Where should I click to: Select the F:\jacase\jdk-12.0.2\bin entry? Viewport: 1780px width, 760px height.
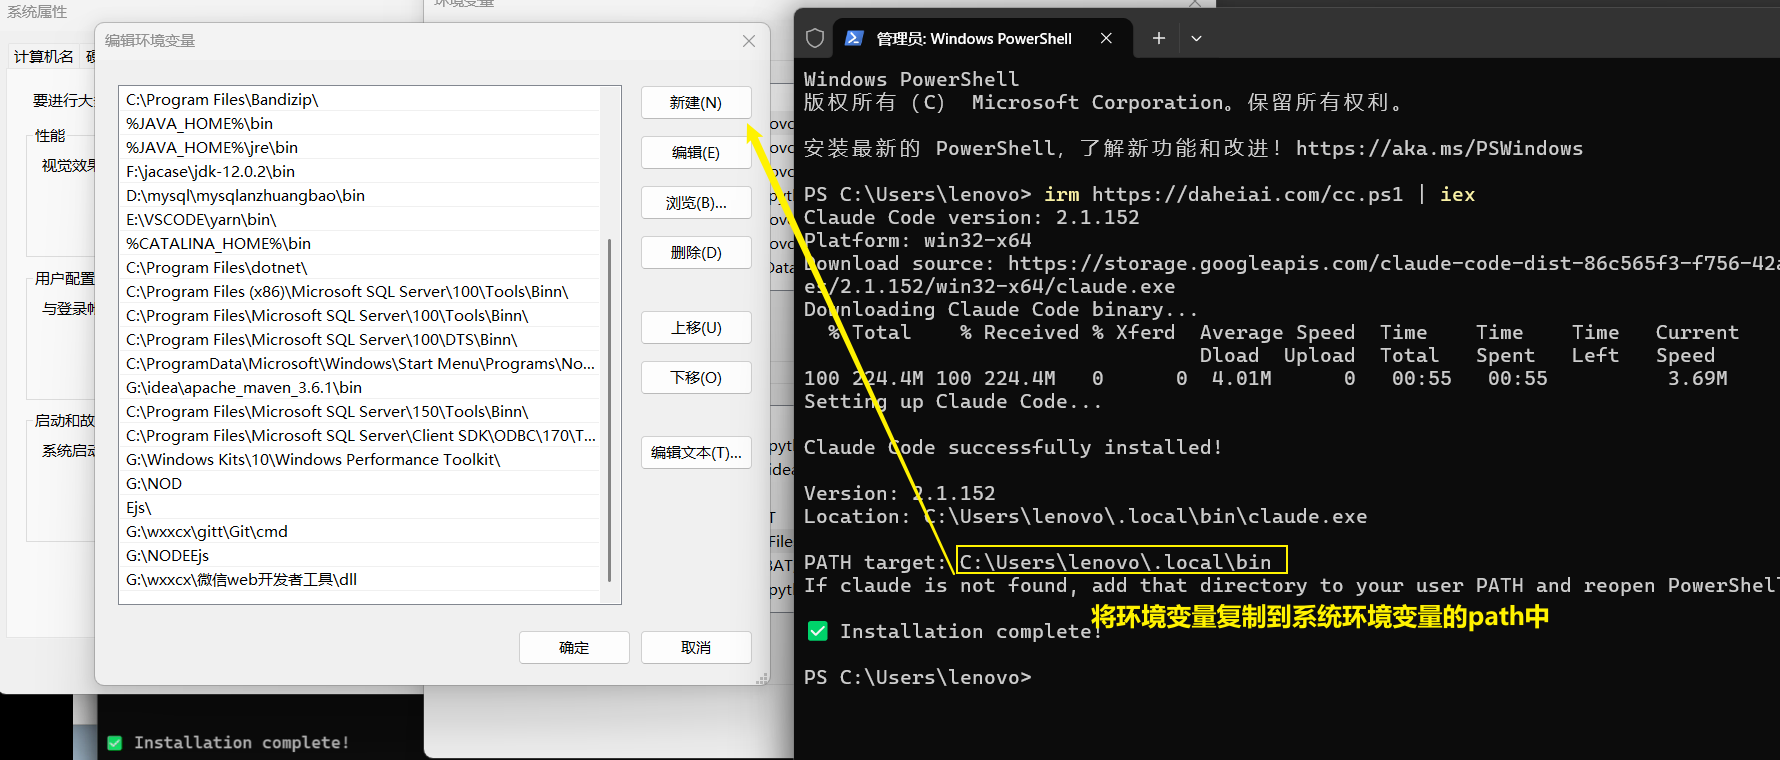click(x=360, y=172)
